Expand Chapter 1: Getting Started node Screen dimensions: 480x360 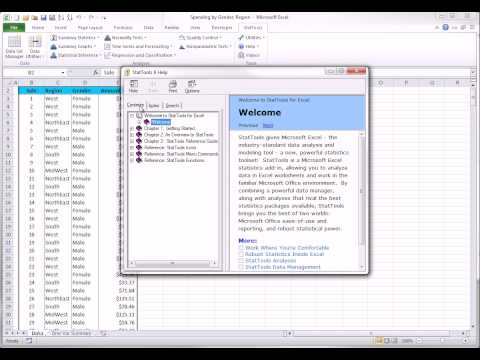[x=132, y=128]
